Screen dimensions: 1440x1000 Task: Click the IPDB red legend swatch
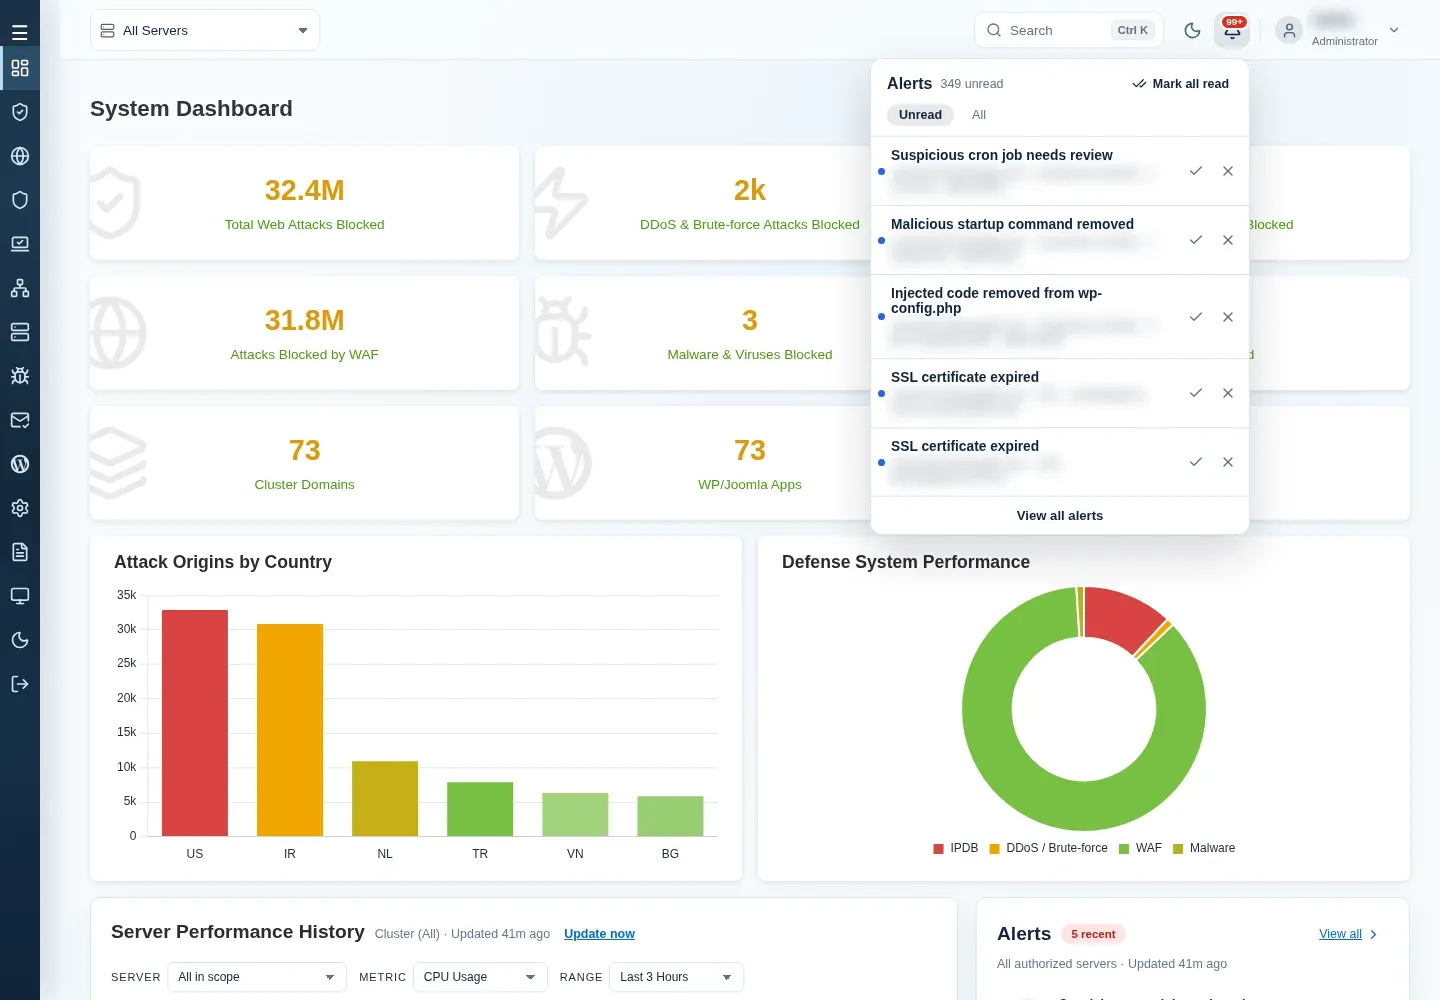tap(938, 849)
